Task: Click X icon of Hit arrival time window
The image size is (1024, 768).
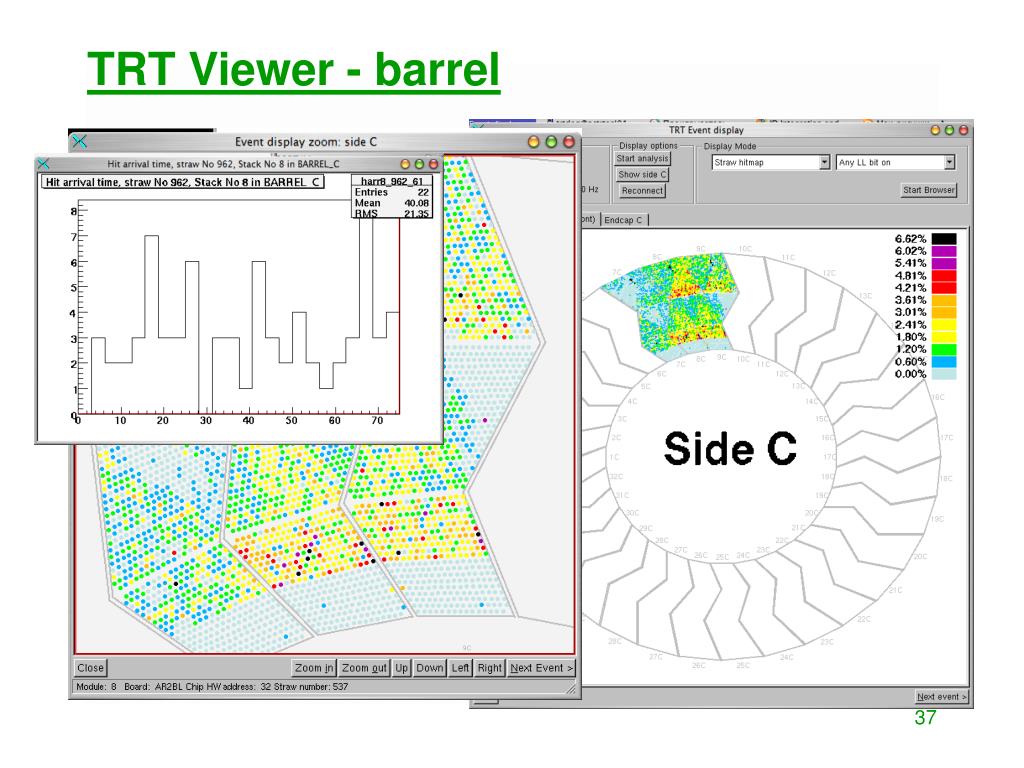Action: coord(44,164)
